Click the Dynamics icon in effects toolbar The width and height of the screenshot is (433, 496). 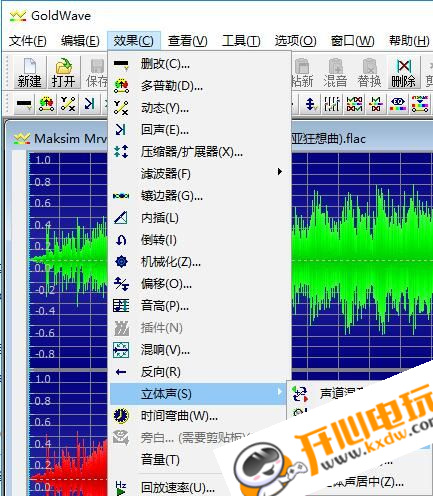coord(68,104)
